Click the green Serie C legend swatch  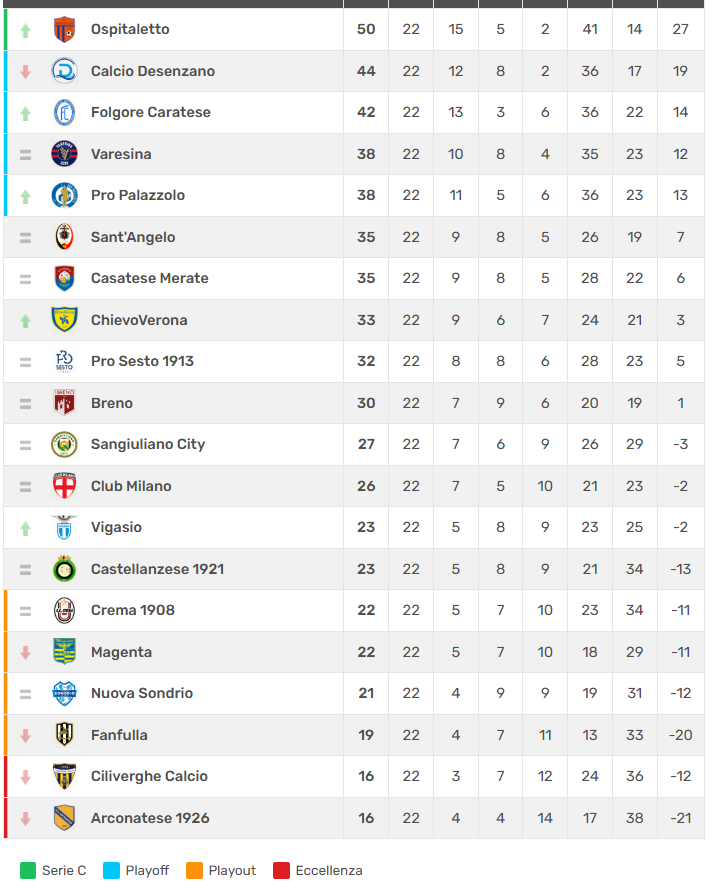point(28,870)
